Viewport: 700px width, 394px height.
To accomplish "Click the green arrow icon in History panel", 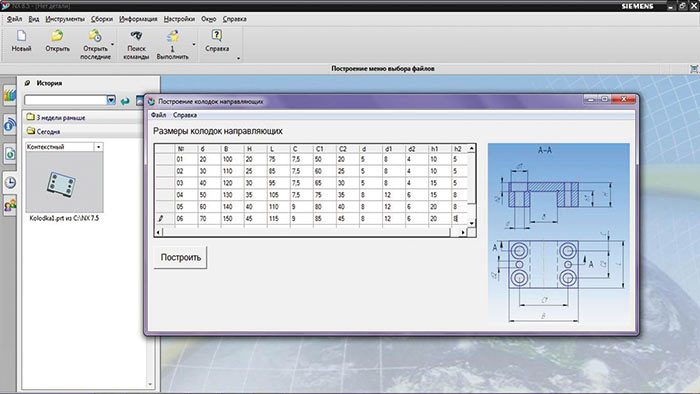I will click(125, 101).
